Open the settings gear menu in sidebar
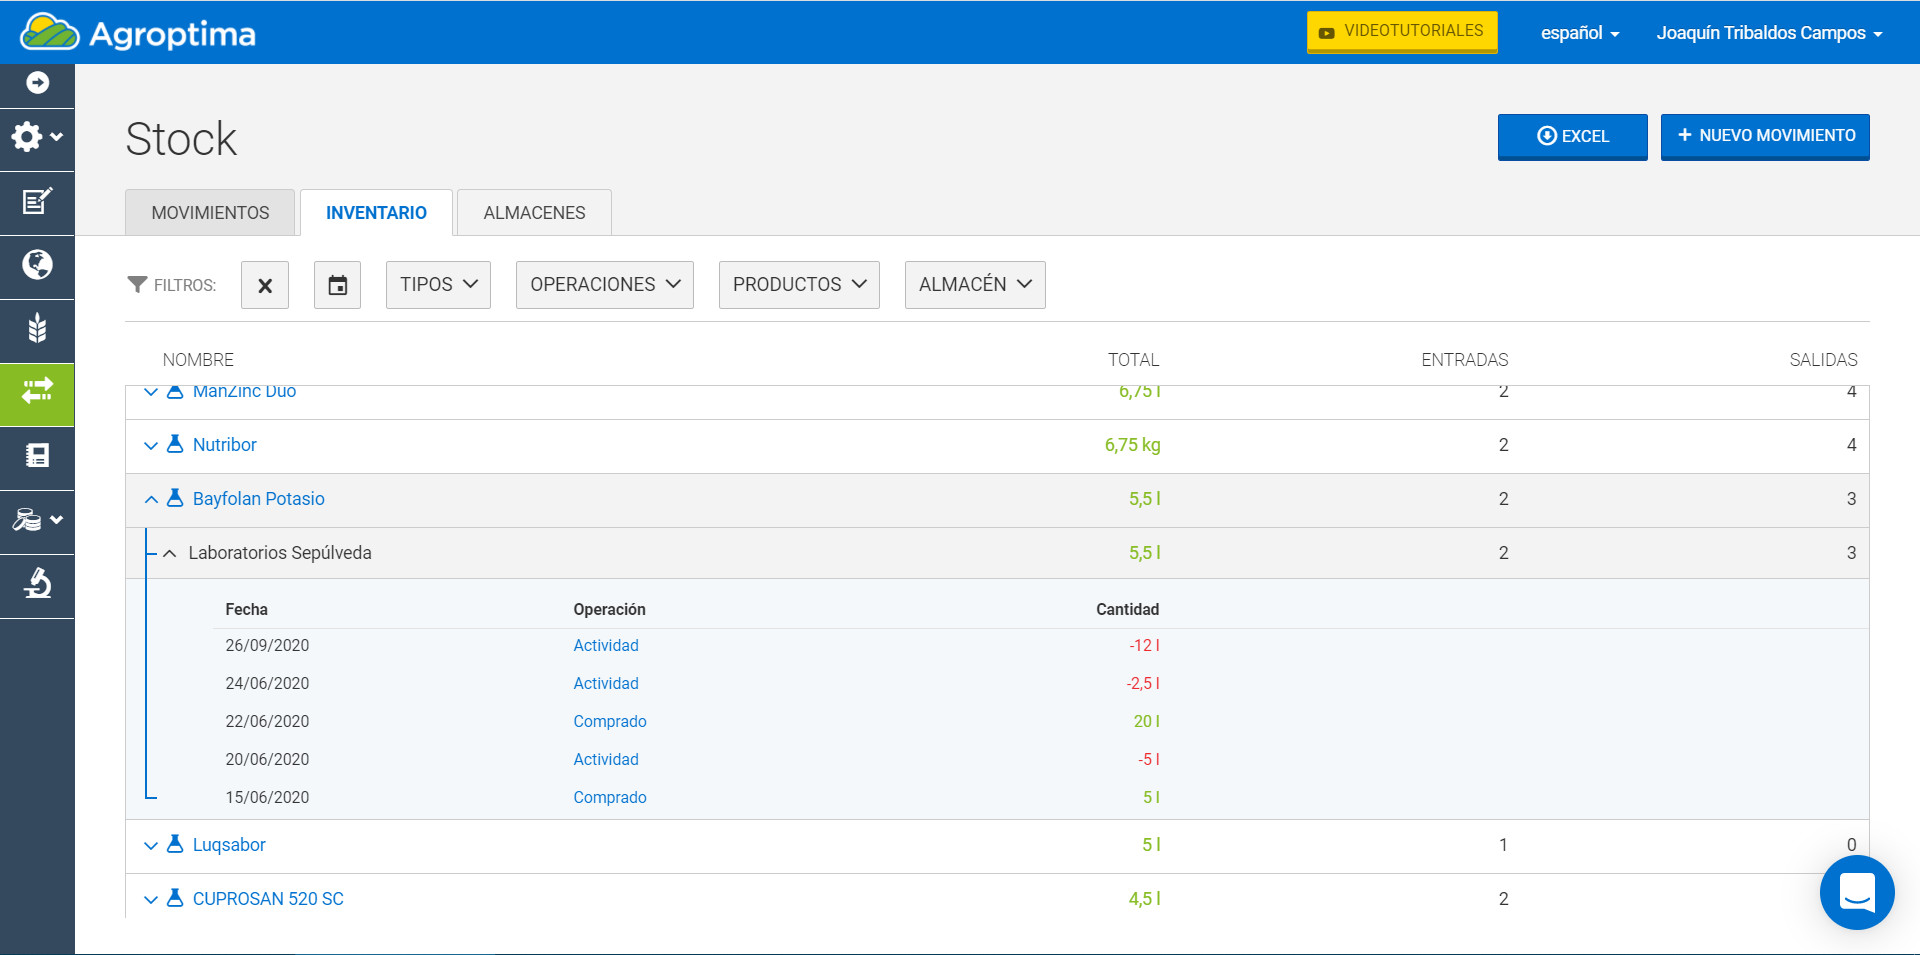Screen dimensions: 1920x955 click(37, 137)
